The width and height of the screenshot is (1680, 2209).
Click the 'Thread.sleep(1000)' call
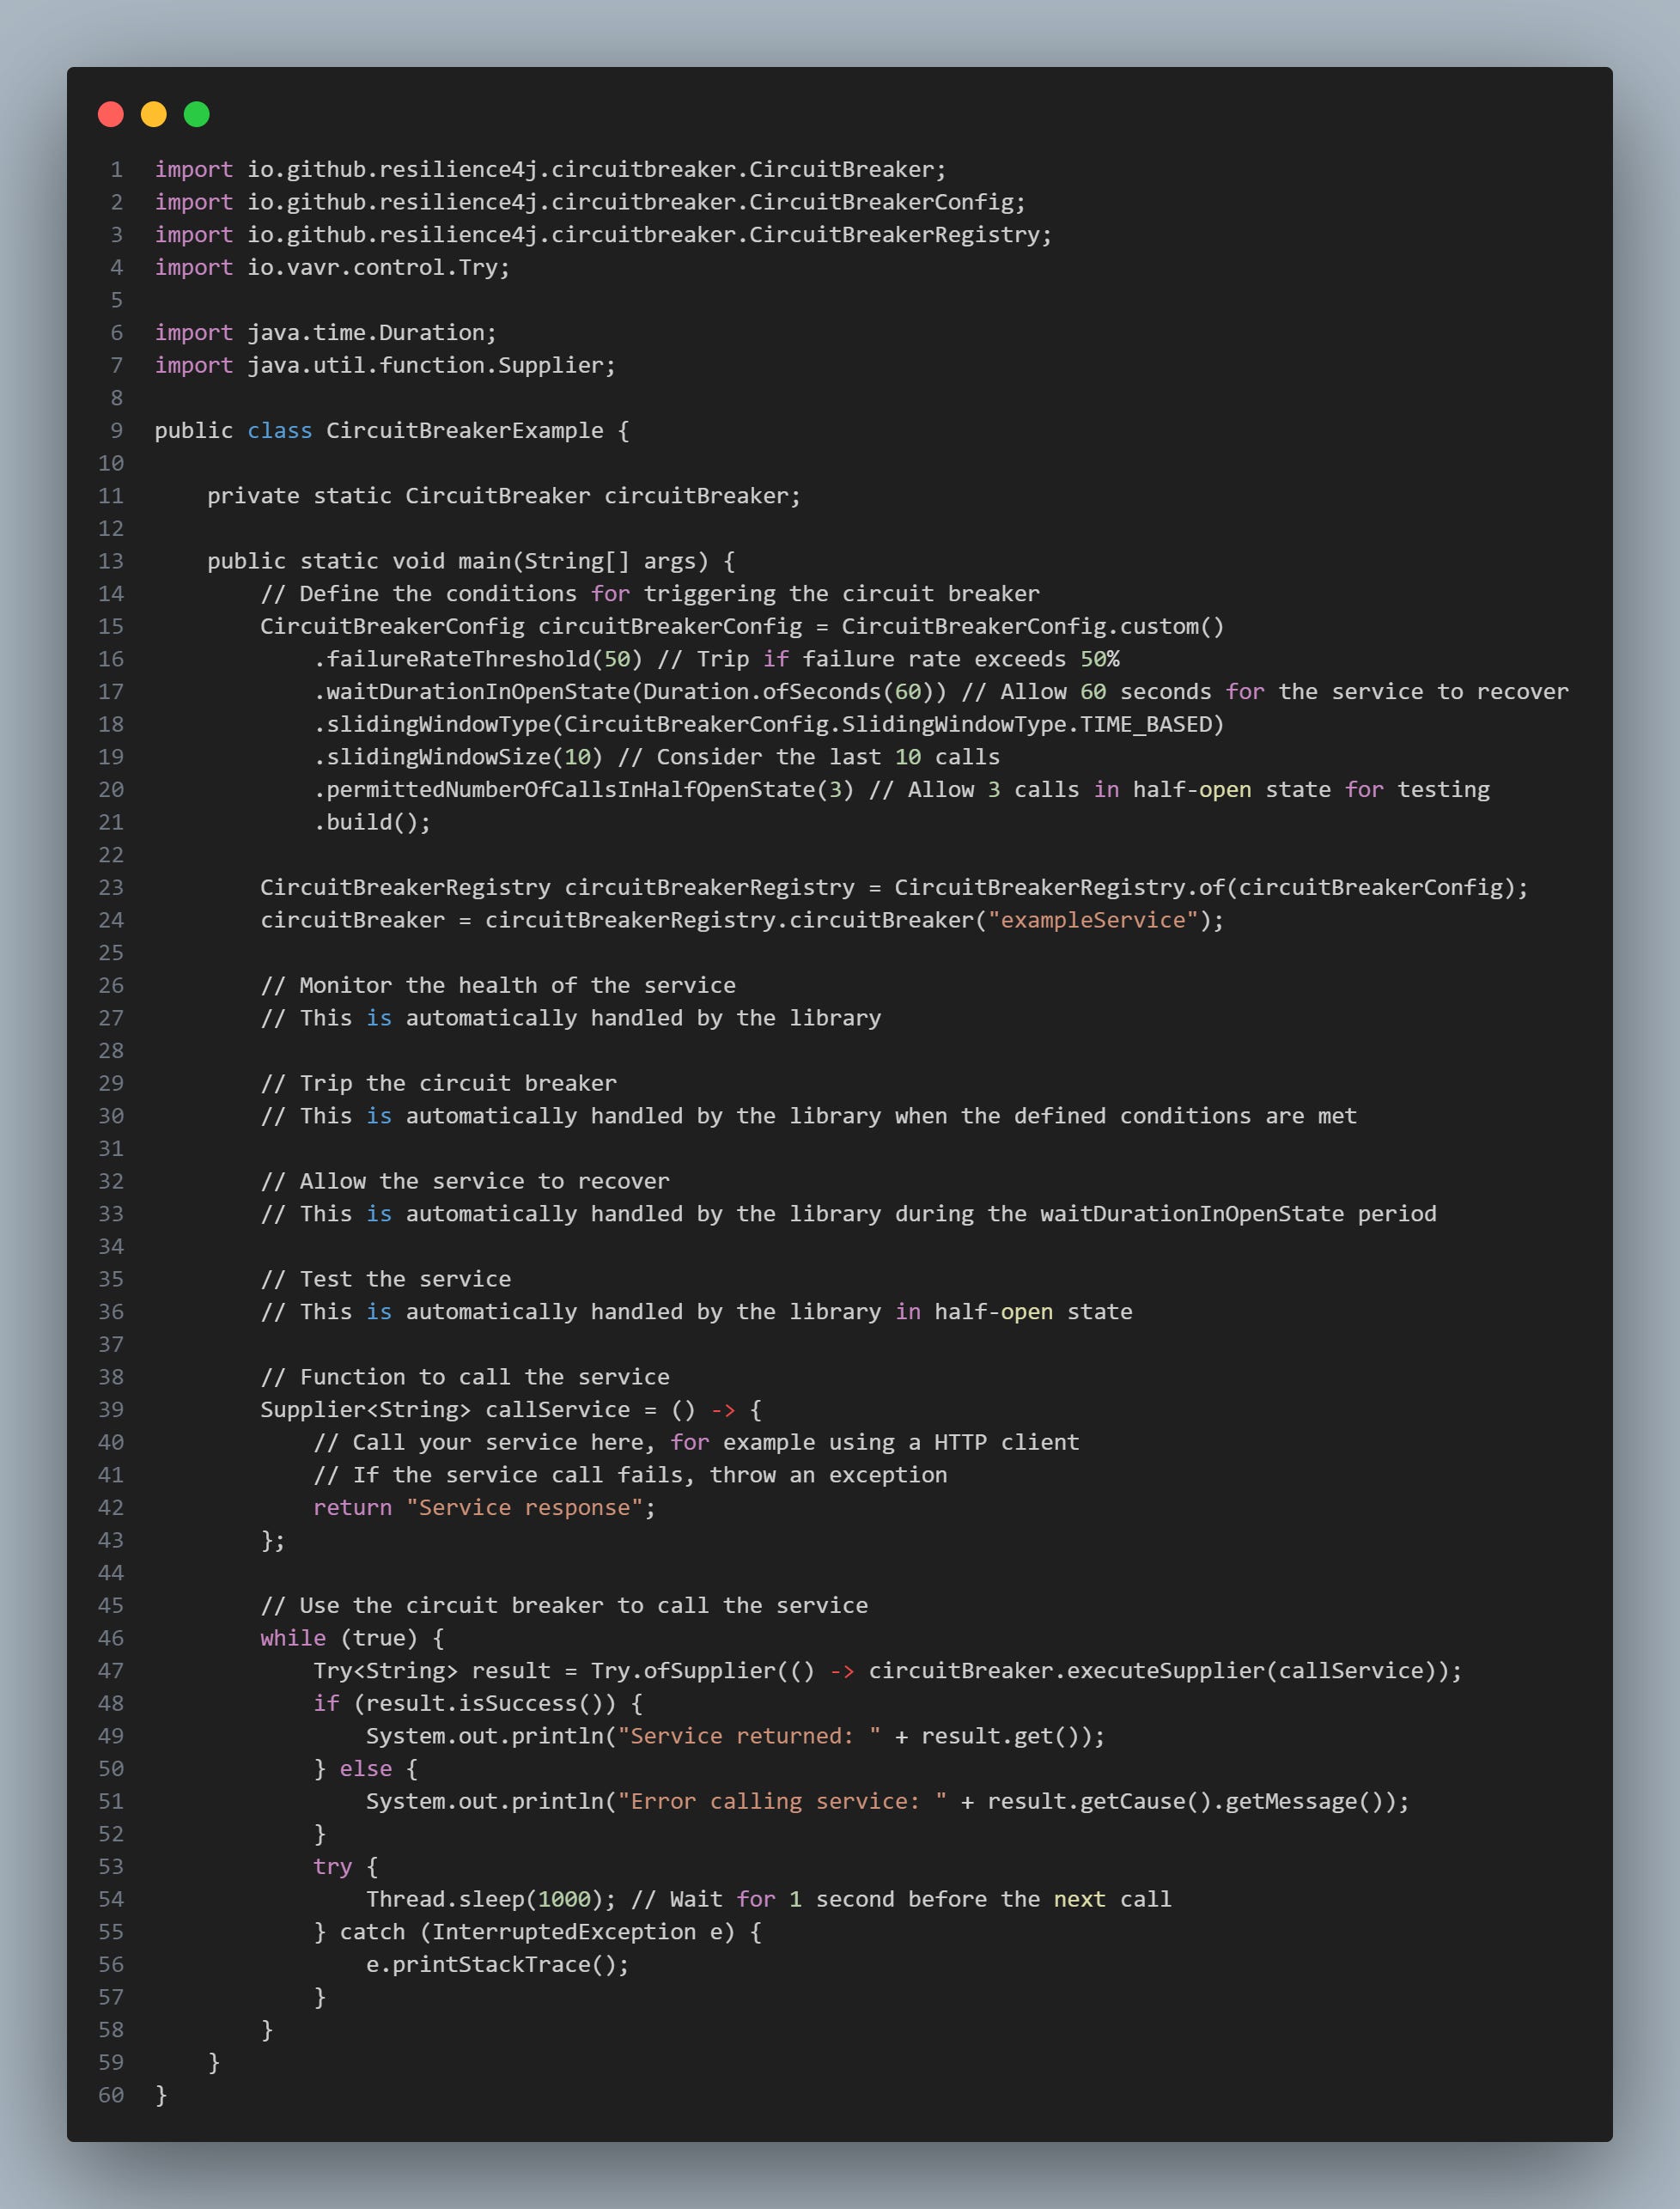coord(484,1899)
